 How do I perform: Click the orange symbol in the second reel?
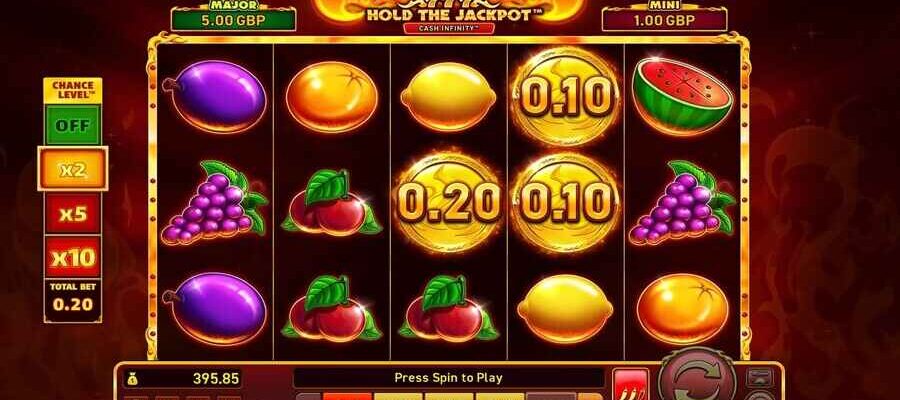coord(332,96)
